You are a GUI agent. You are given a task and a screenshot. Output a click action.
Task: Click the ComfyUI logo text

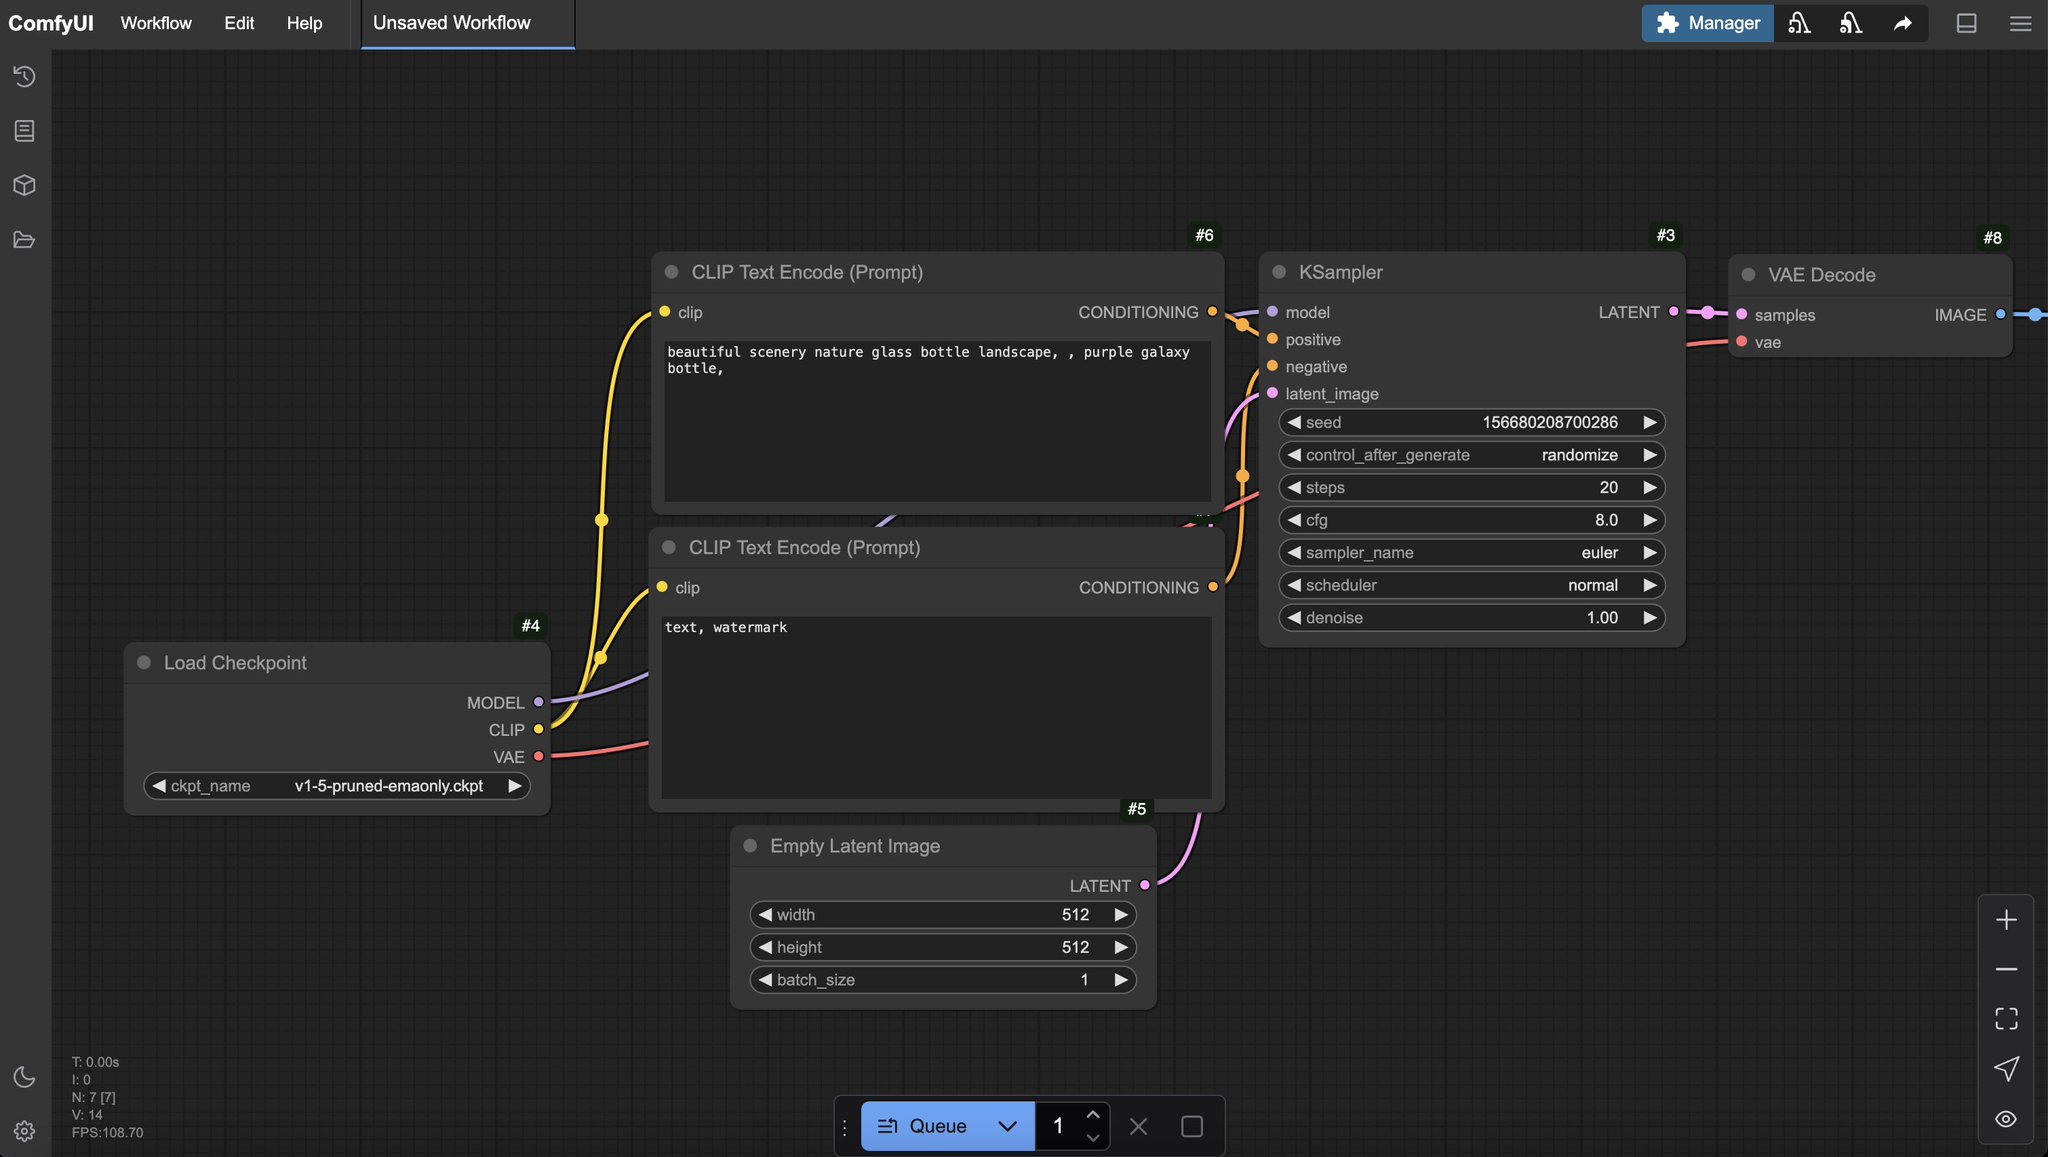(51, 23)
